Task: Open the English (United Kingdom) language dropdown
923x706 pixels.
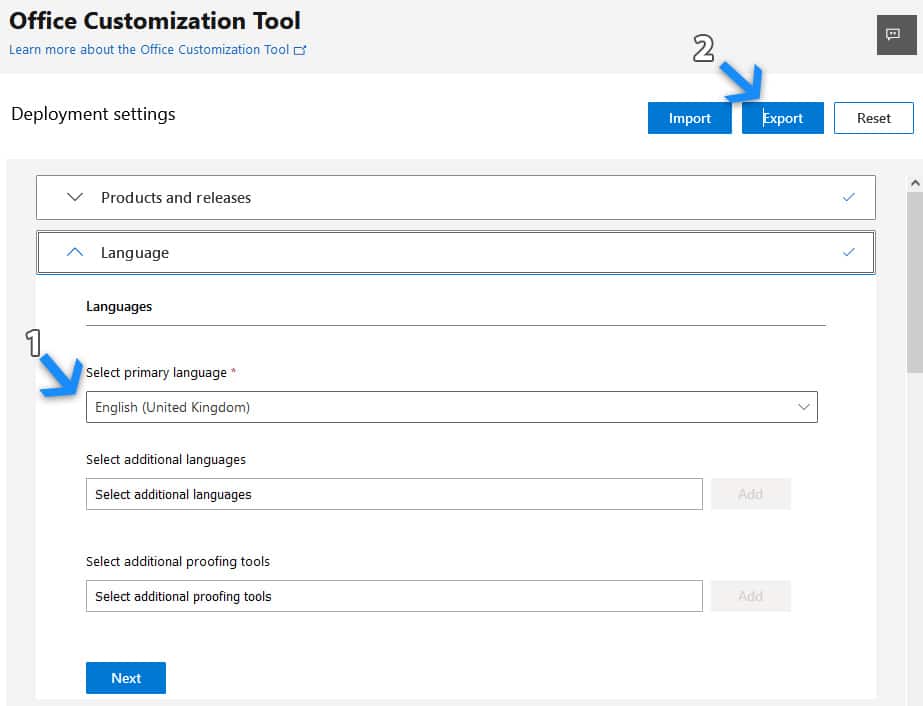Action: [x=450, y=406]
